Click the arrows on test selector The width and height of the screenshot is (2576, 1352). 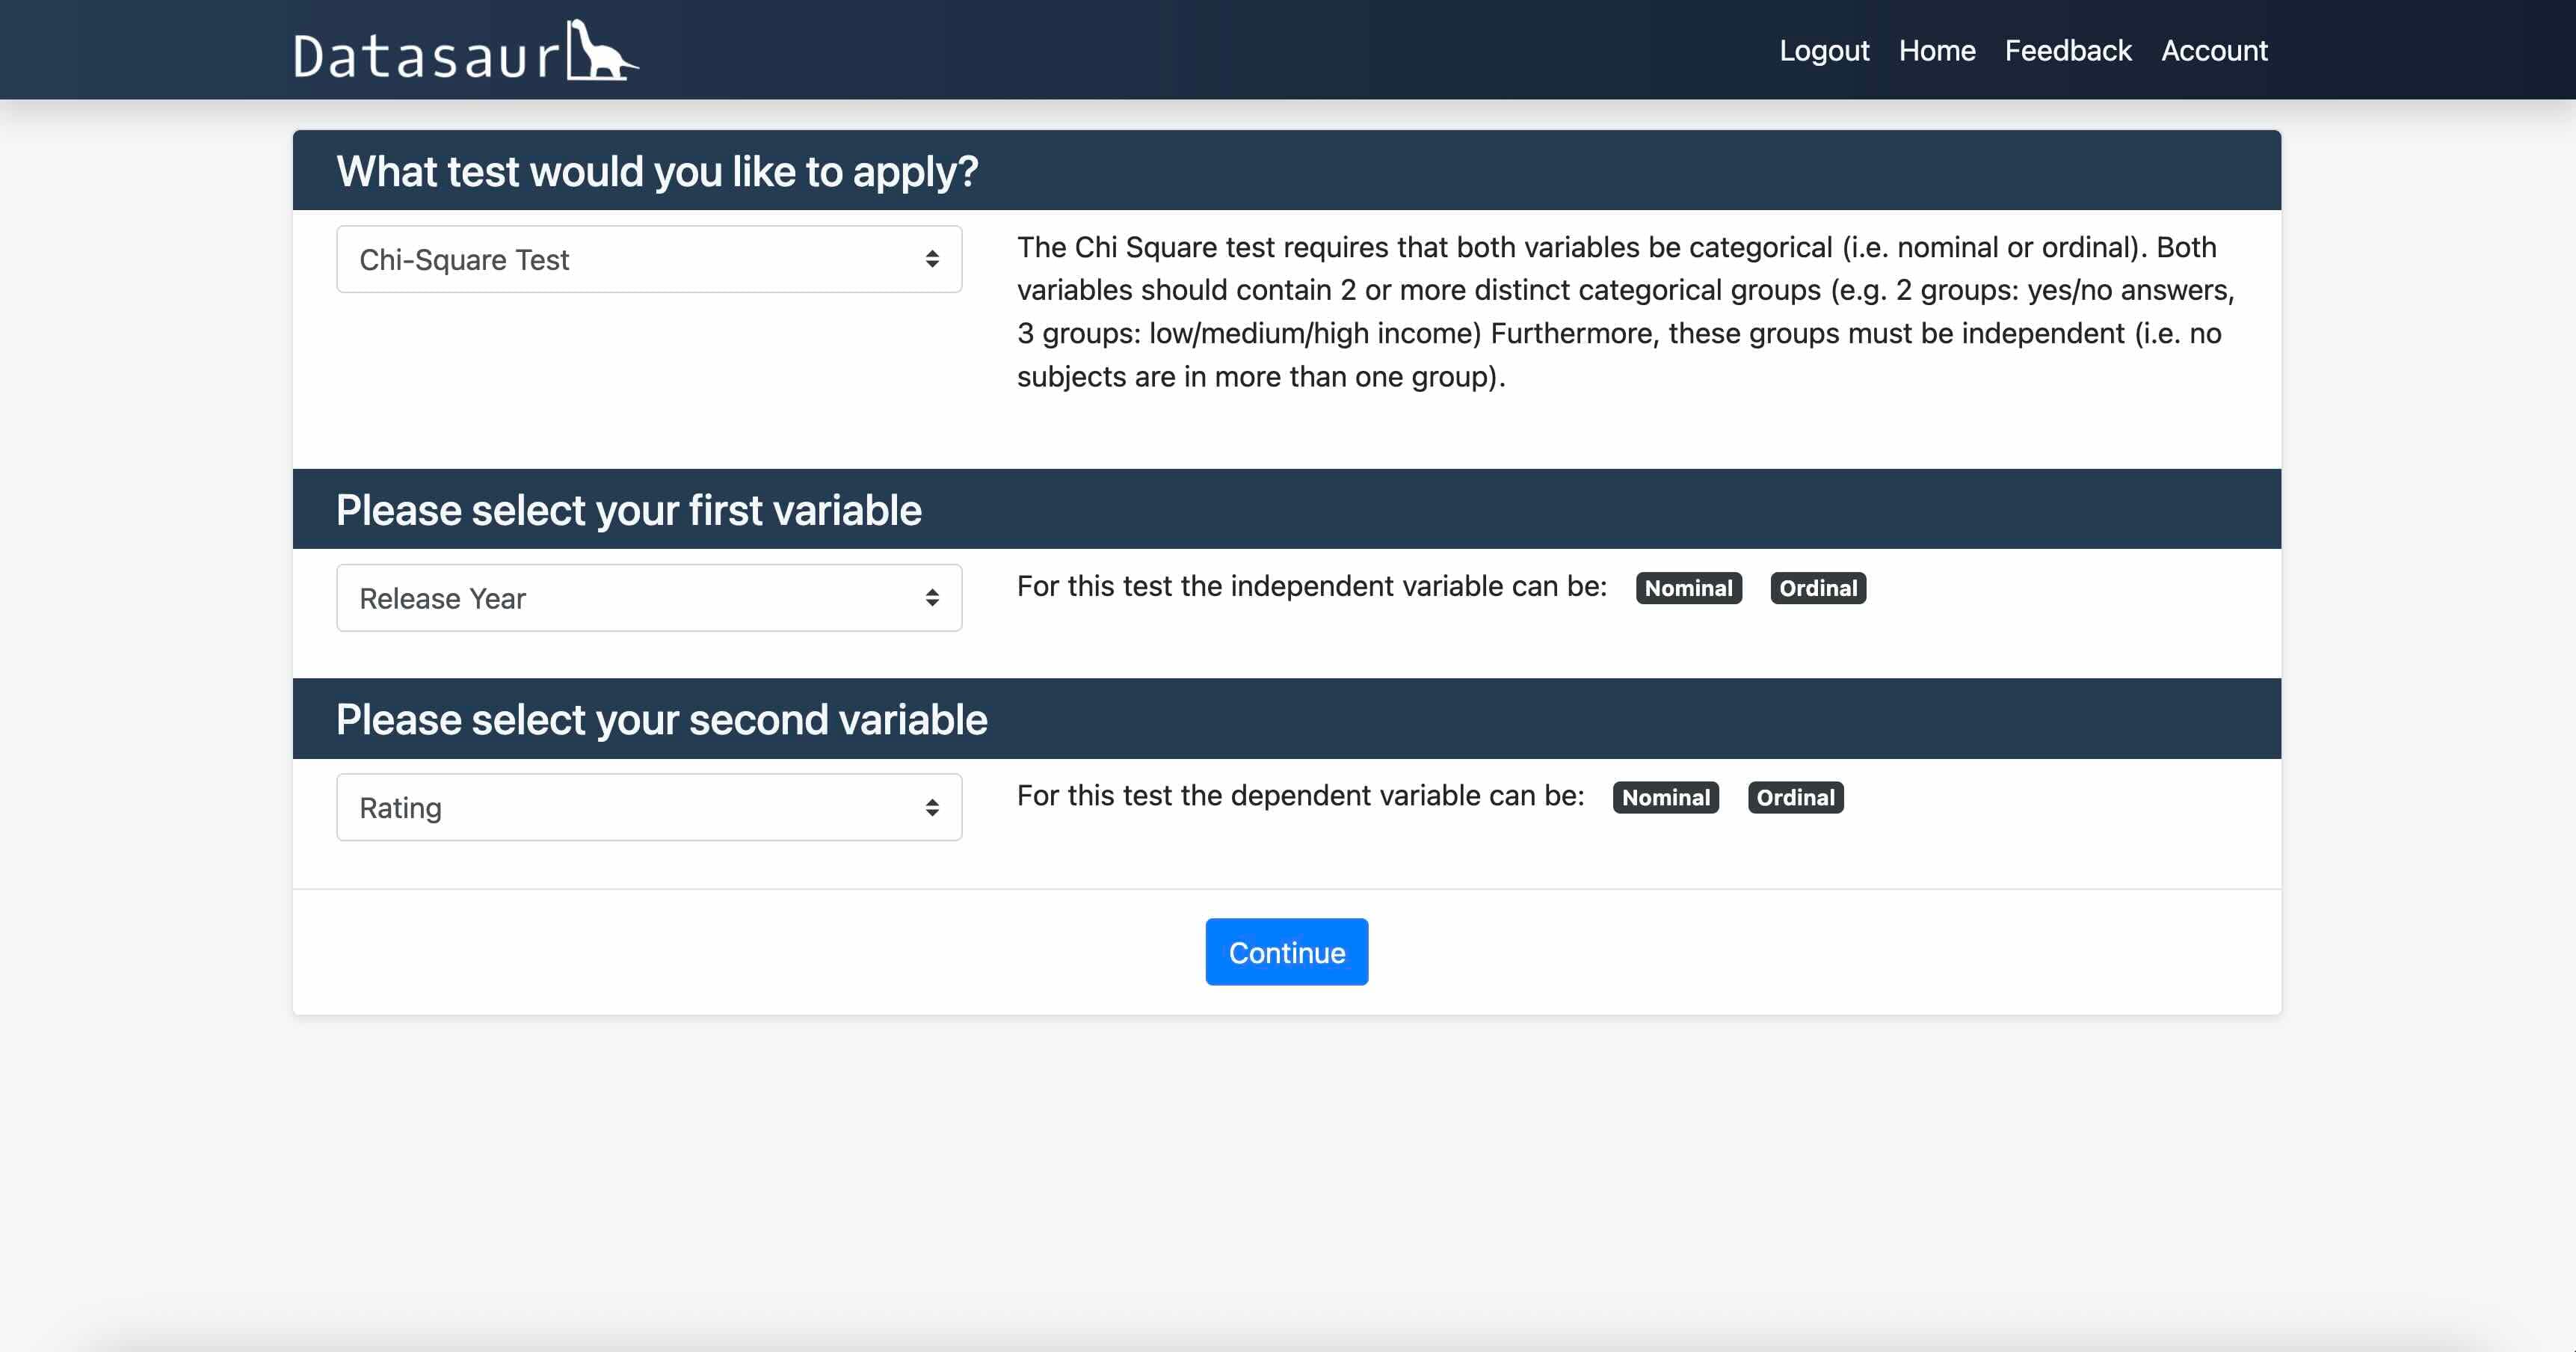tap(932, 260)
